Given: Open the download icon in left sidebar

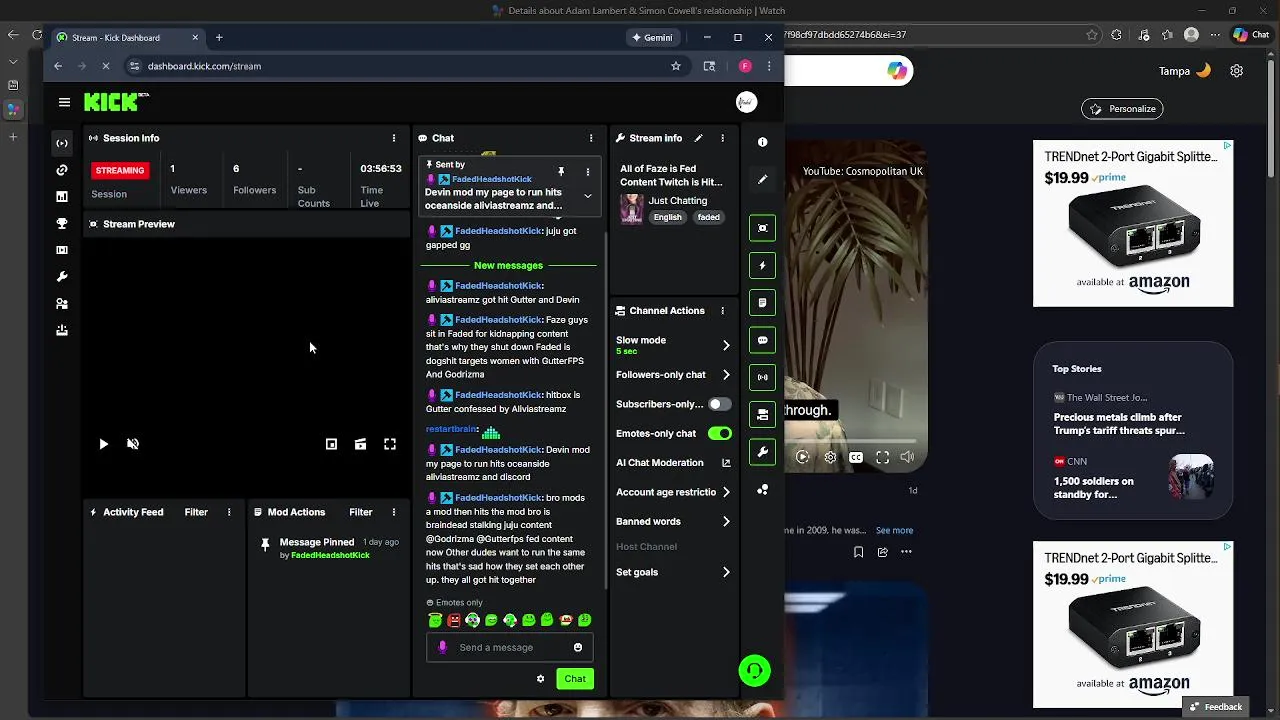Looking at the screenshot, I should [x=62, y=330].
